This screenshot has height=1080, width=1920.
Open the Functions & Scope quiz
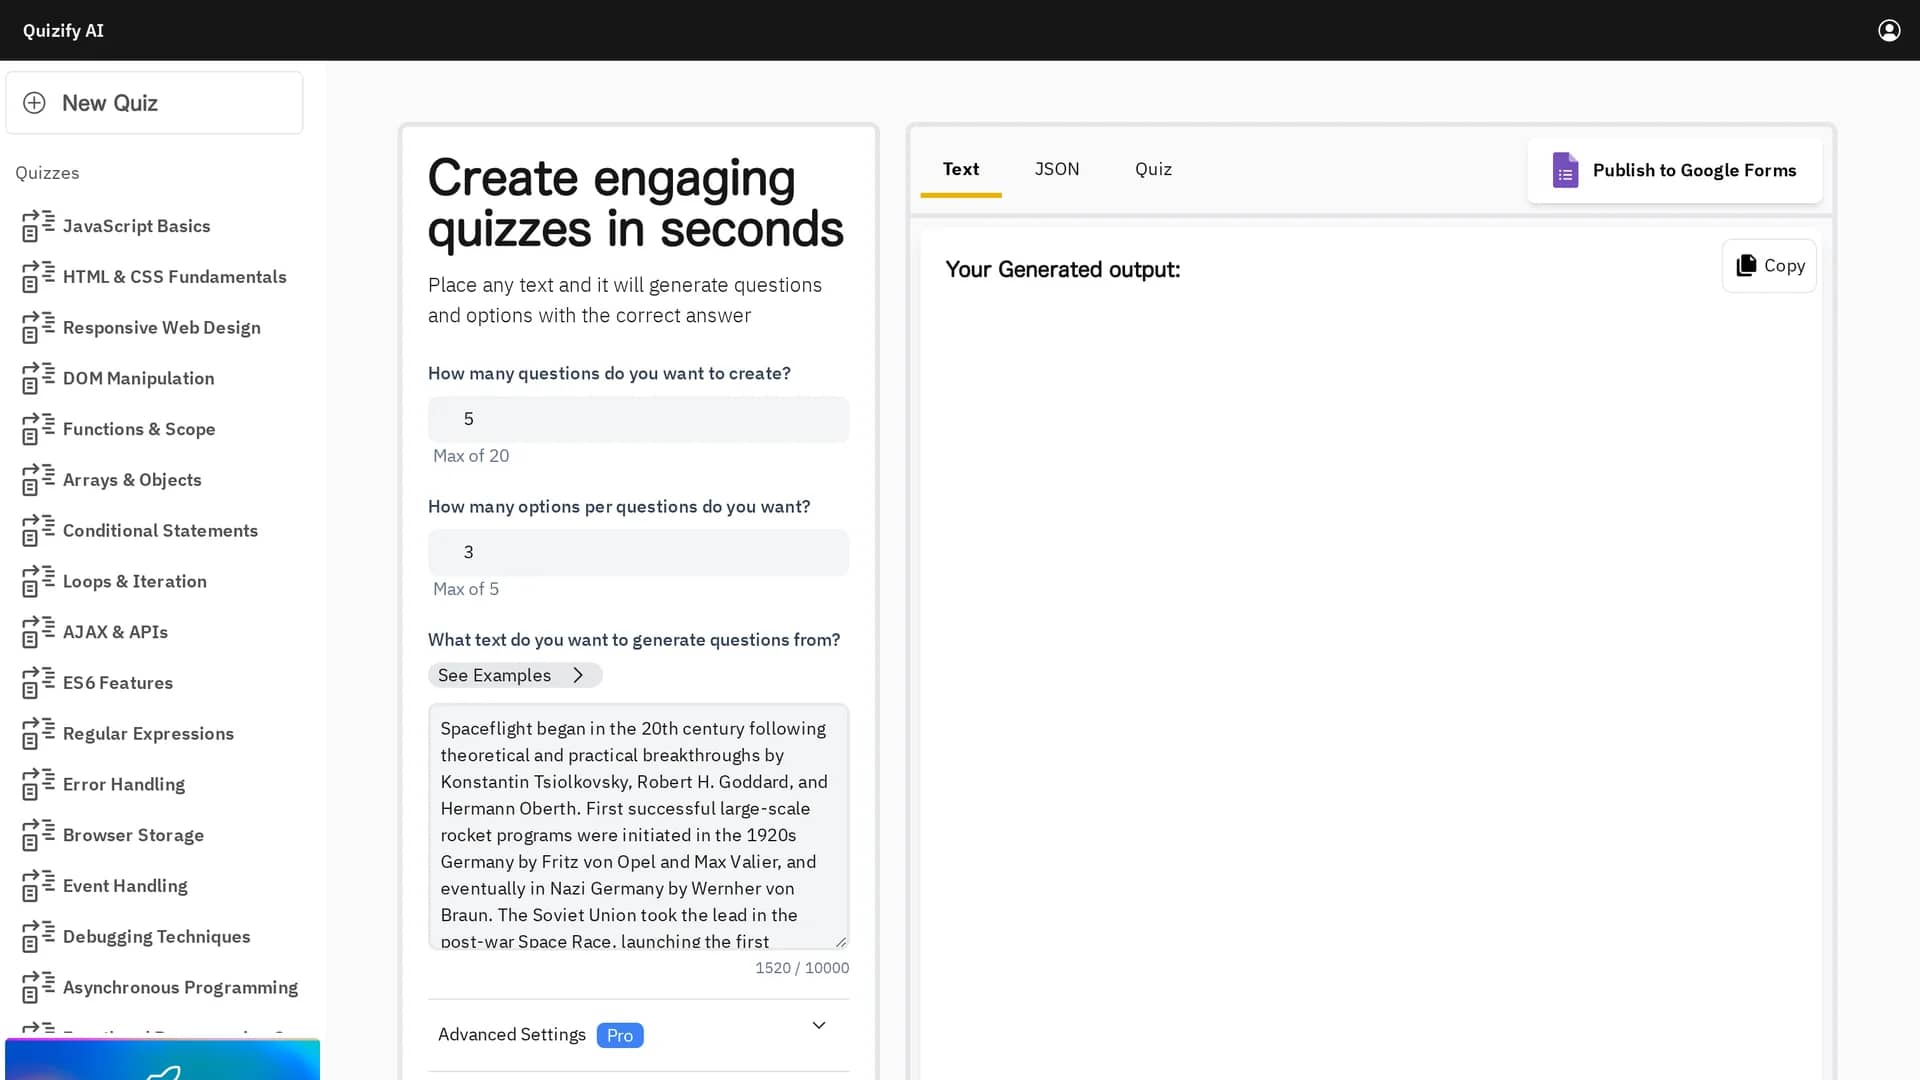pos(139,429)
